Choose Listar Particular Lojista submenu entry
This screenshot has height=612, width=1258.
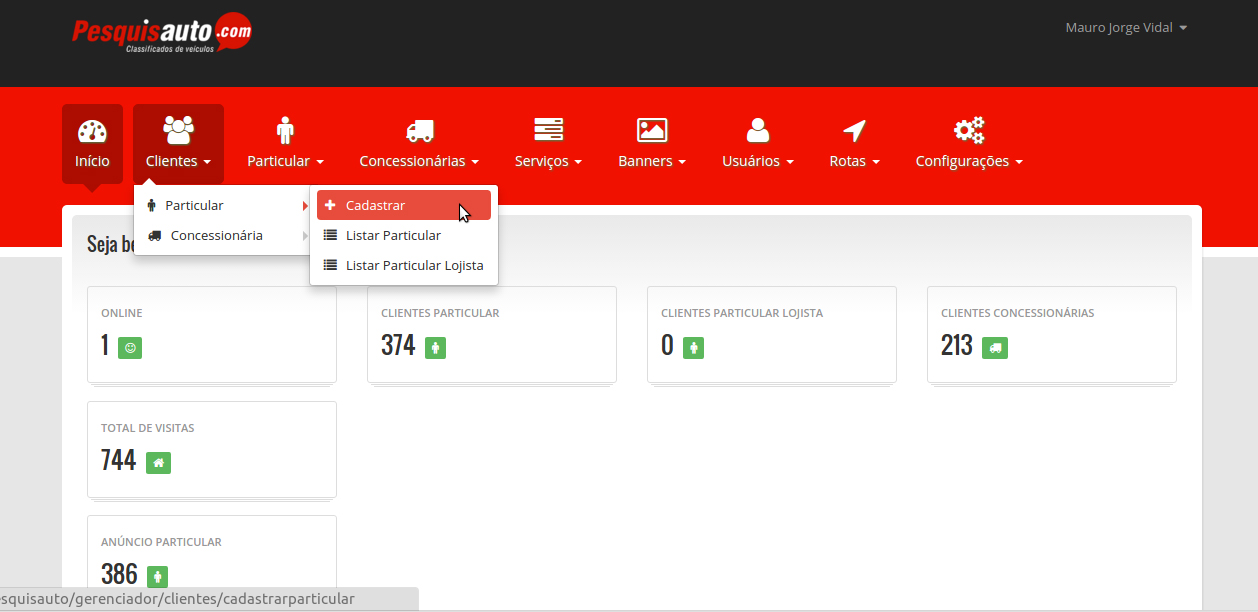coord(404,266)
